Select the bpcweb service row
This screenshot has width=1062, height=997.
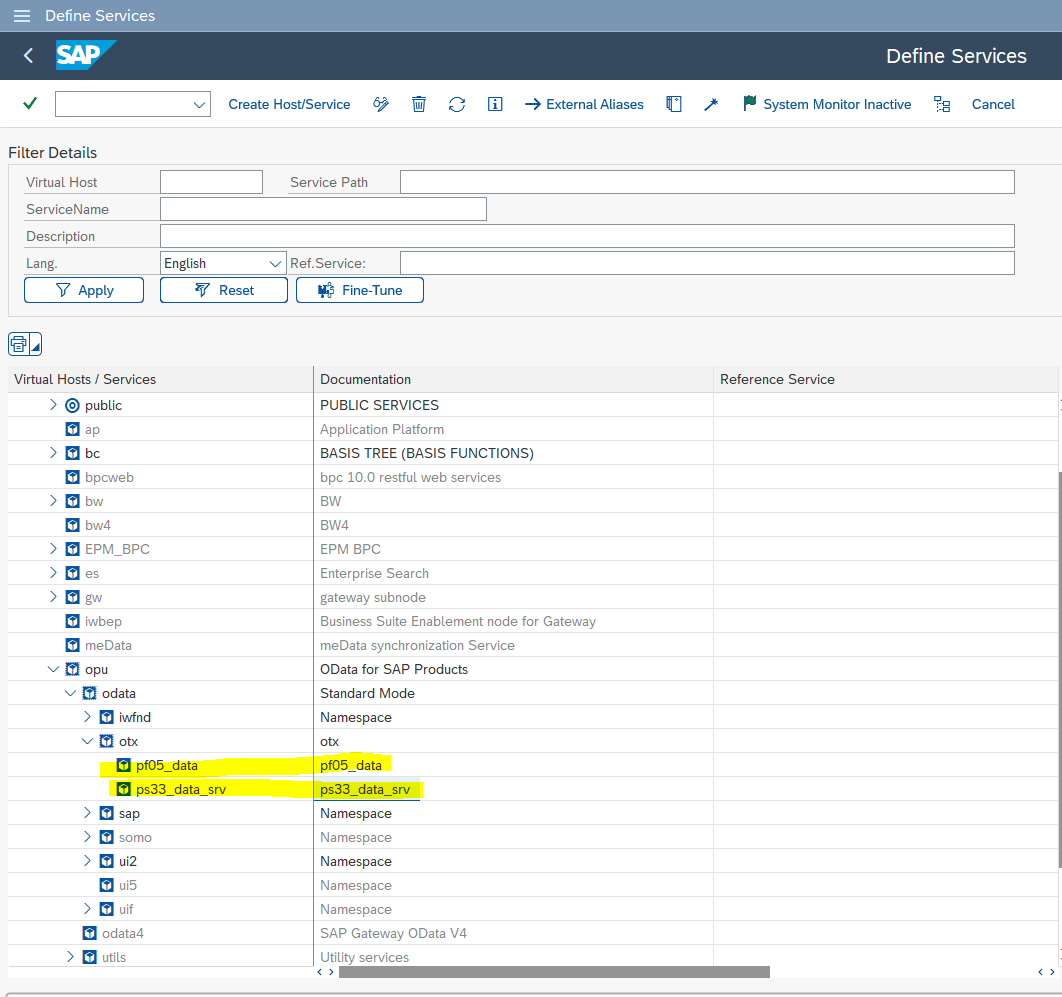point(109,478)
